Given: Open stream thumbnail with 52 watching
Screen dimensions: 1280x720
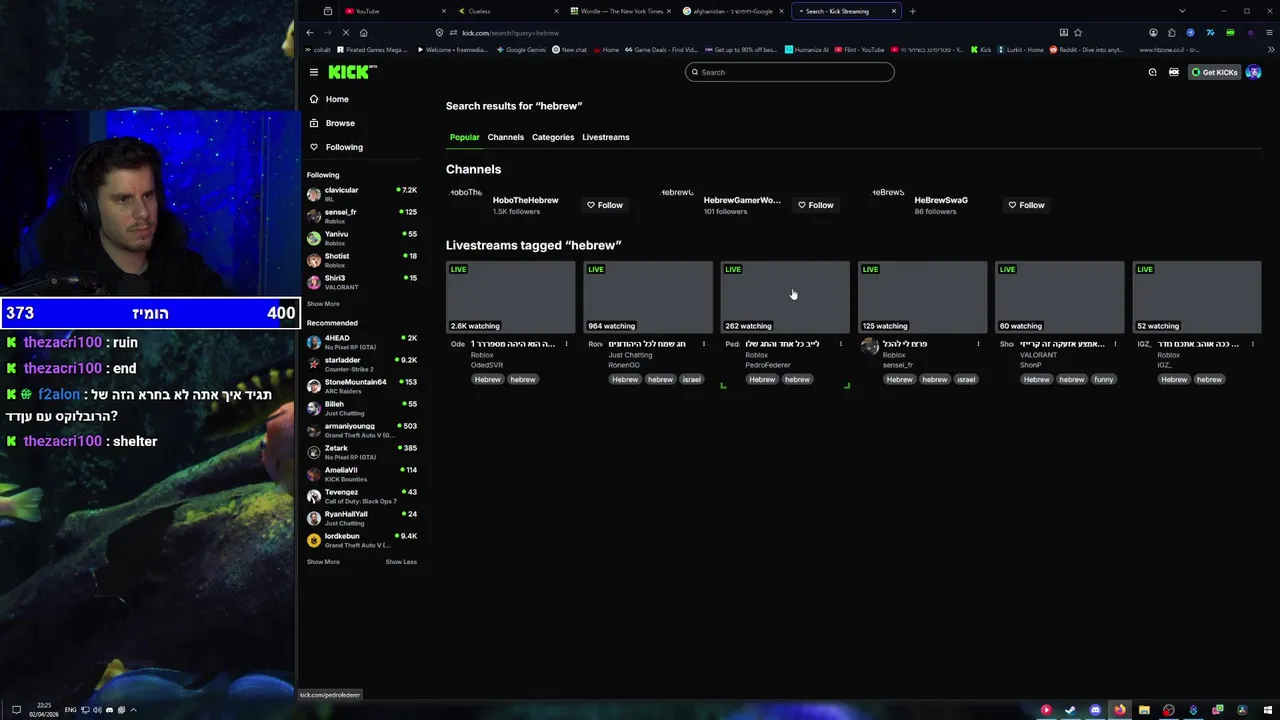Looking at the screenshot, I should point(1197,297).
